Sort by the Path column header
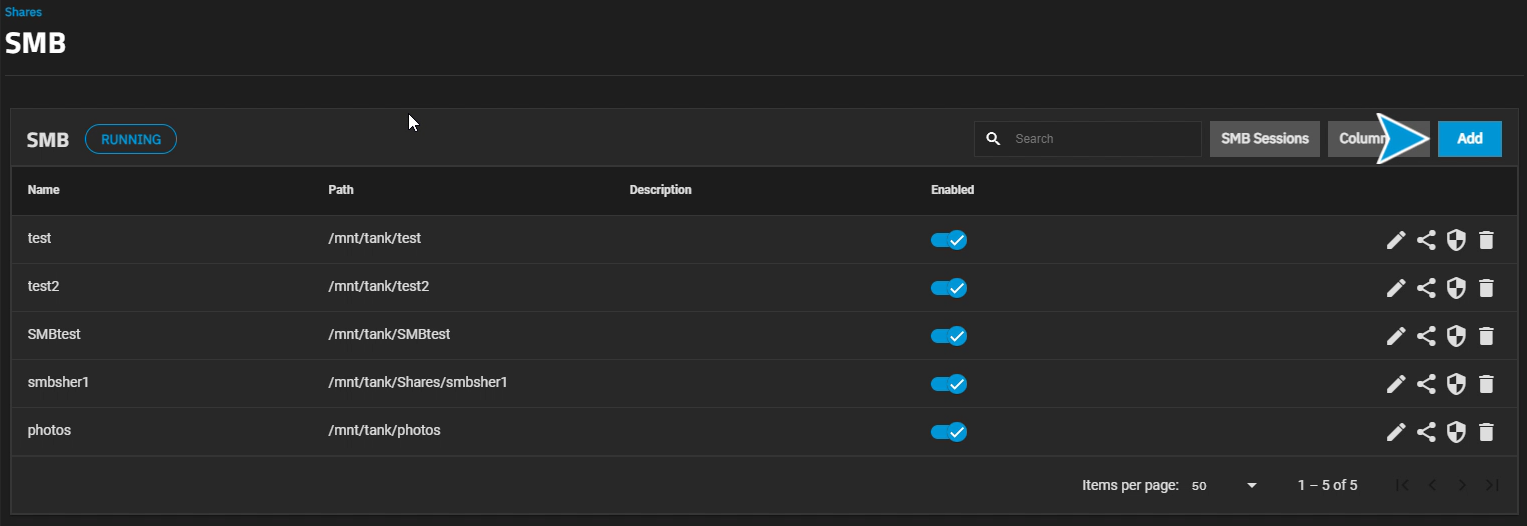 [x=341, y=190]
